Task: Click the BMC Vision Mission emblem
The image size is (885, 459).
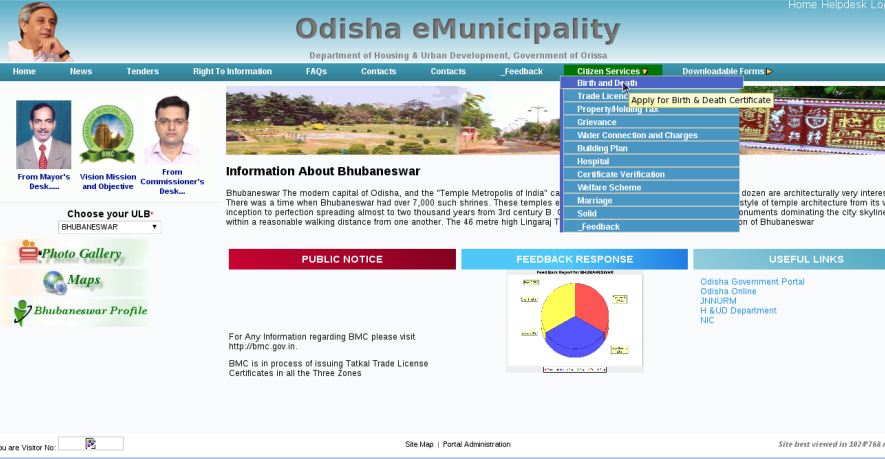Action: 107,134
